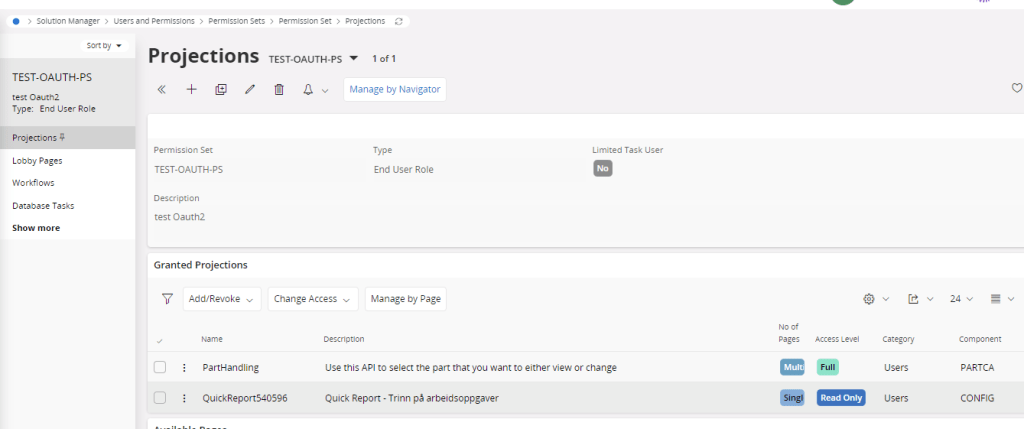Click the plus icon to add new

point(191,90)
